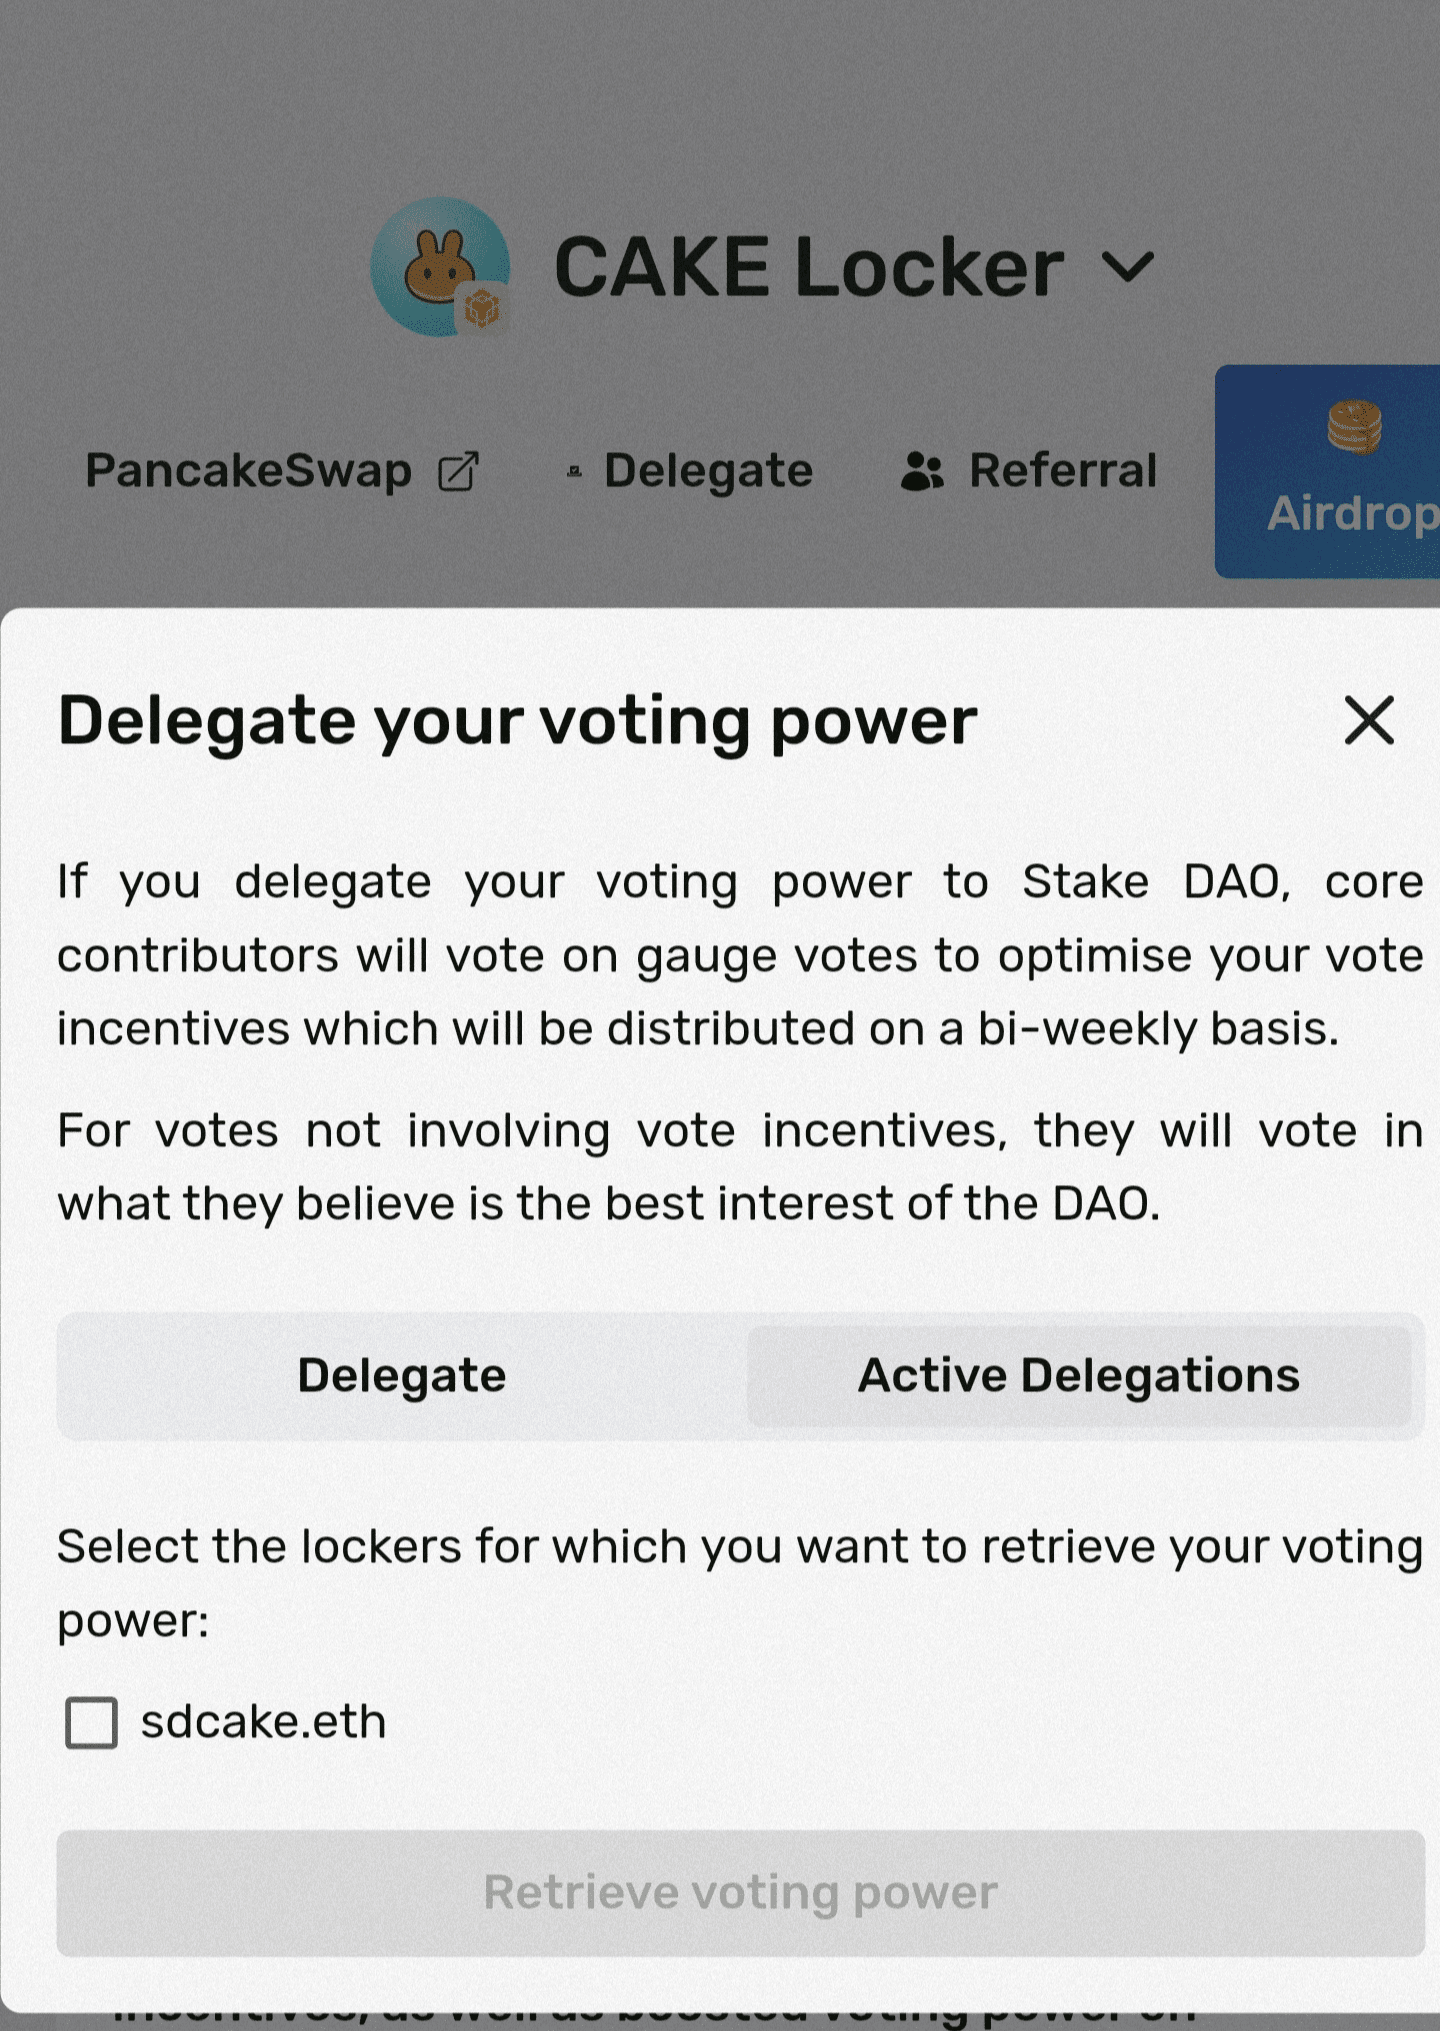Select the sdcake.eth locker label
The width and height of the screenshot is (1440, 2031).
[x=263, y=1721]
